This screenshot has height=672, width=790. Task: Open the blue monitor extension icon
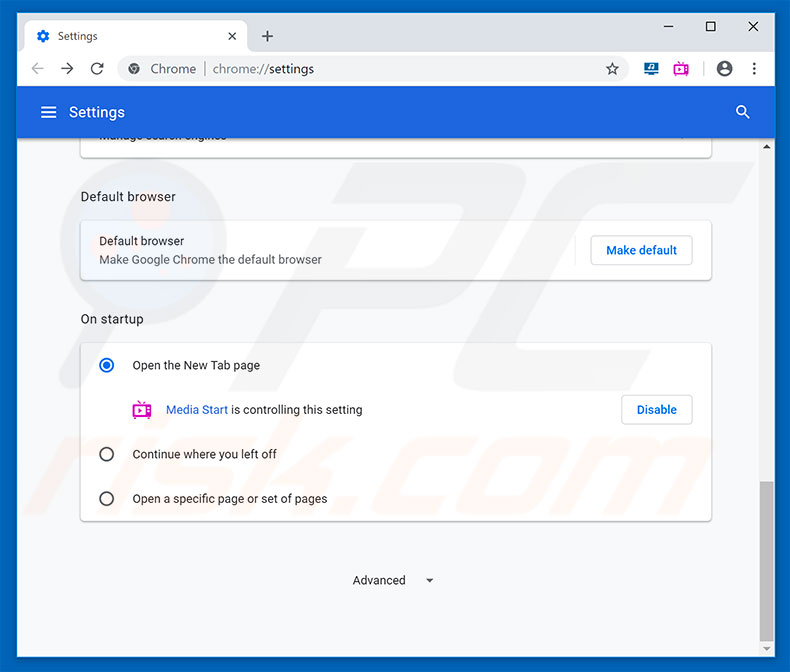tap(651, 69)
